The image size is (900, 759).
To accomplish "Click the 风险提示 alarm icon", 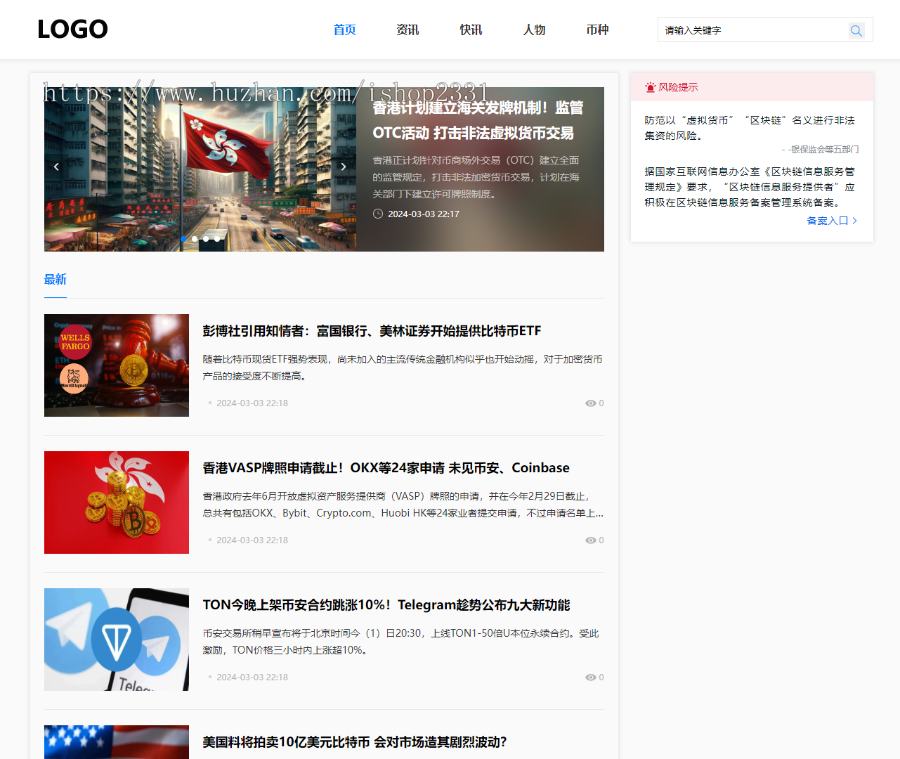I will 650,87.
